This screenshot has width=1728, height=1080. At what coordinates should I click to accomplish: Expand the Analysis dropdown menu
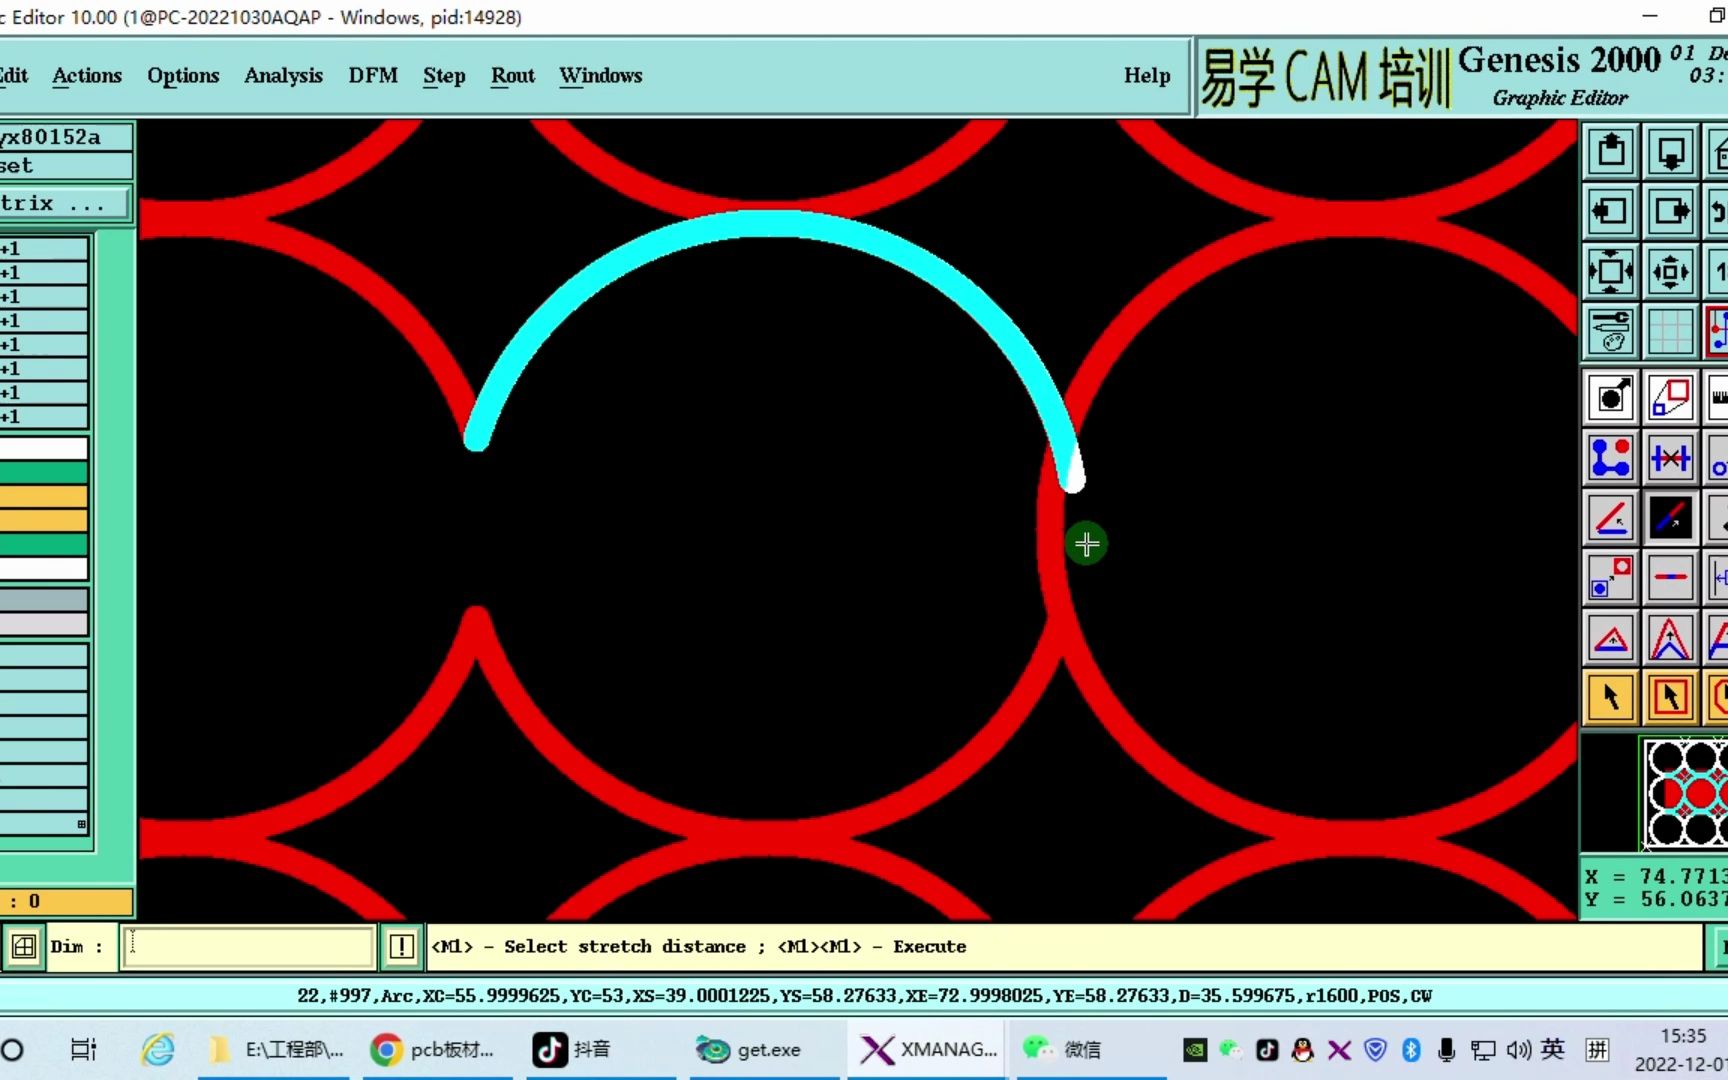pos(283,76)
